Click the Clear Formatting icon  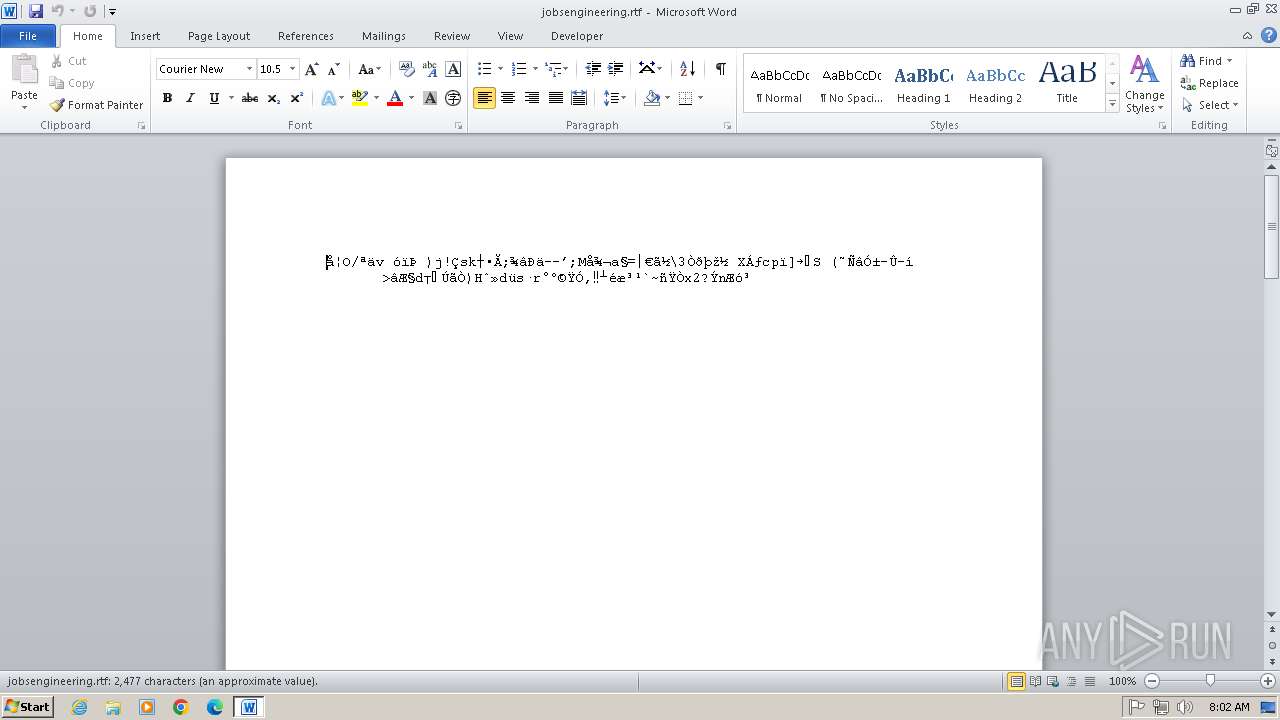406,69
